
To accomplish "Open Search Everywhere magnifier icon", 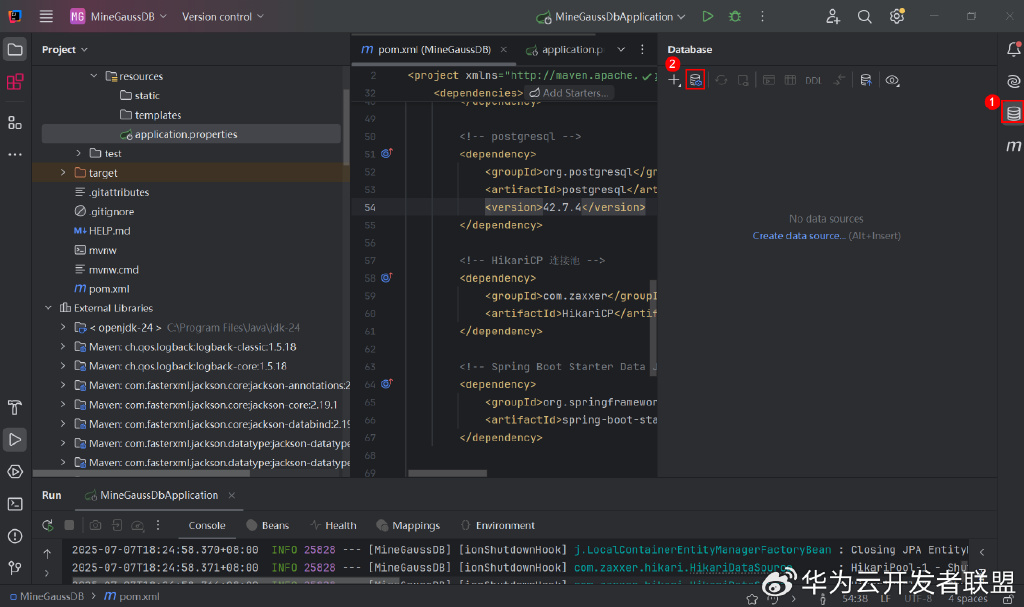I will click(x=865, y=16).
